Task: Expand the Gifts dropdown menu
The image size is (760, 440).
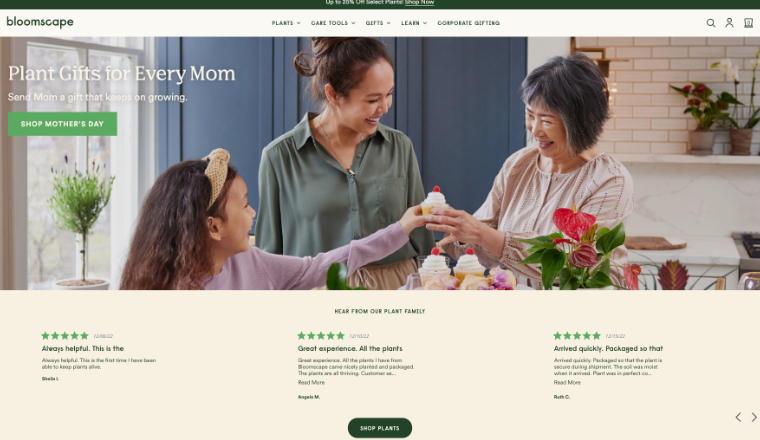Action: 378,23
